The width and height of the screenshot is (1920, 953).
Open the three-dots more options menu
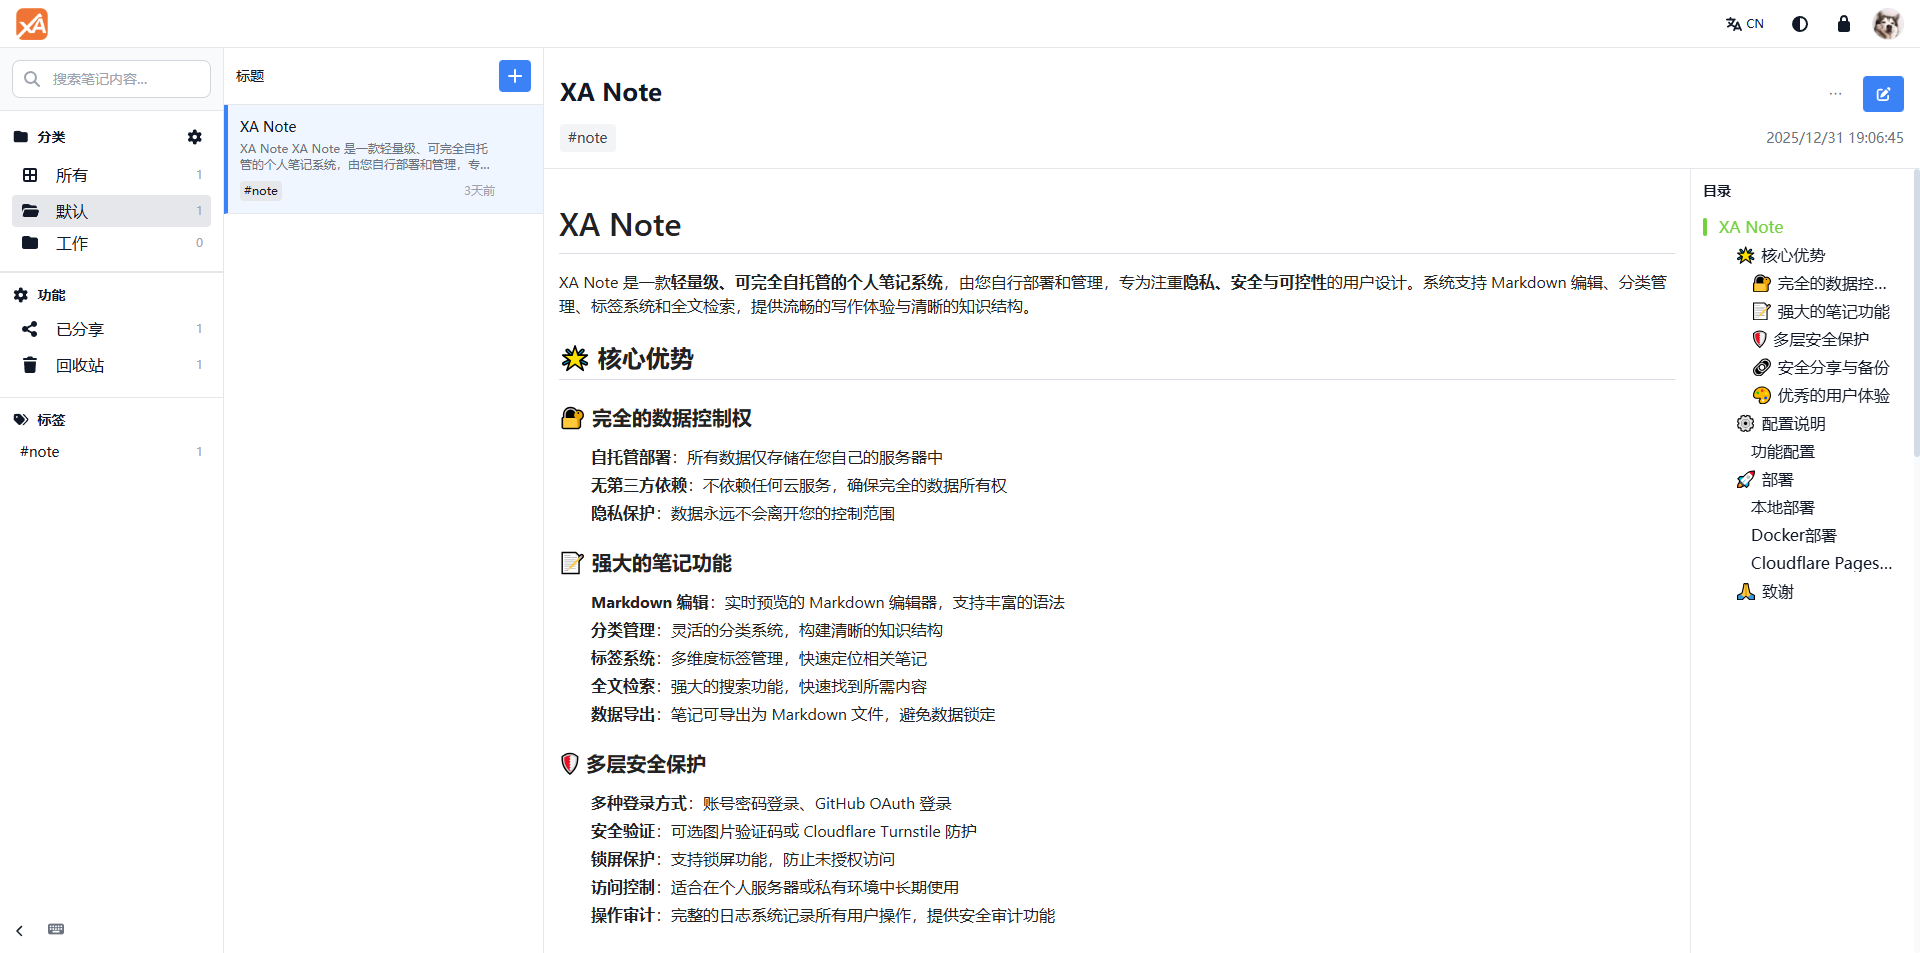click(1835, 94)
